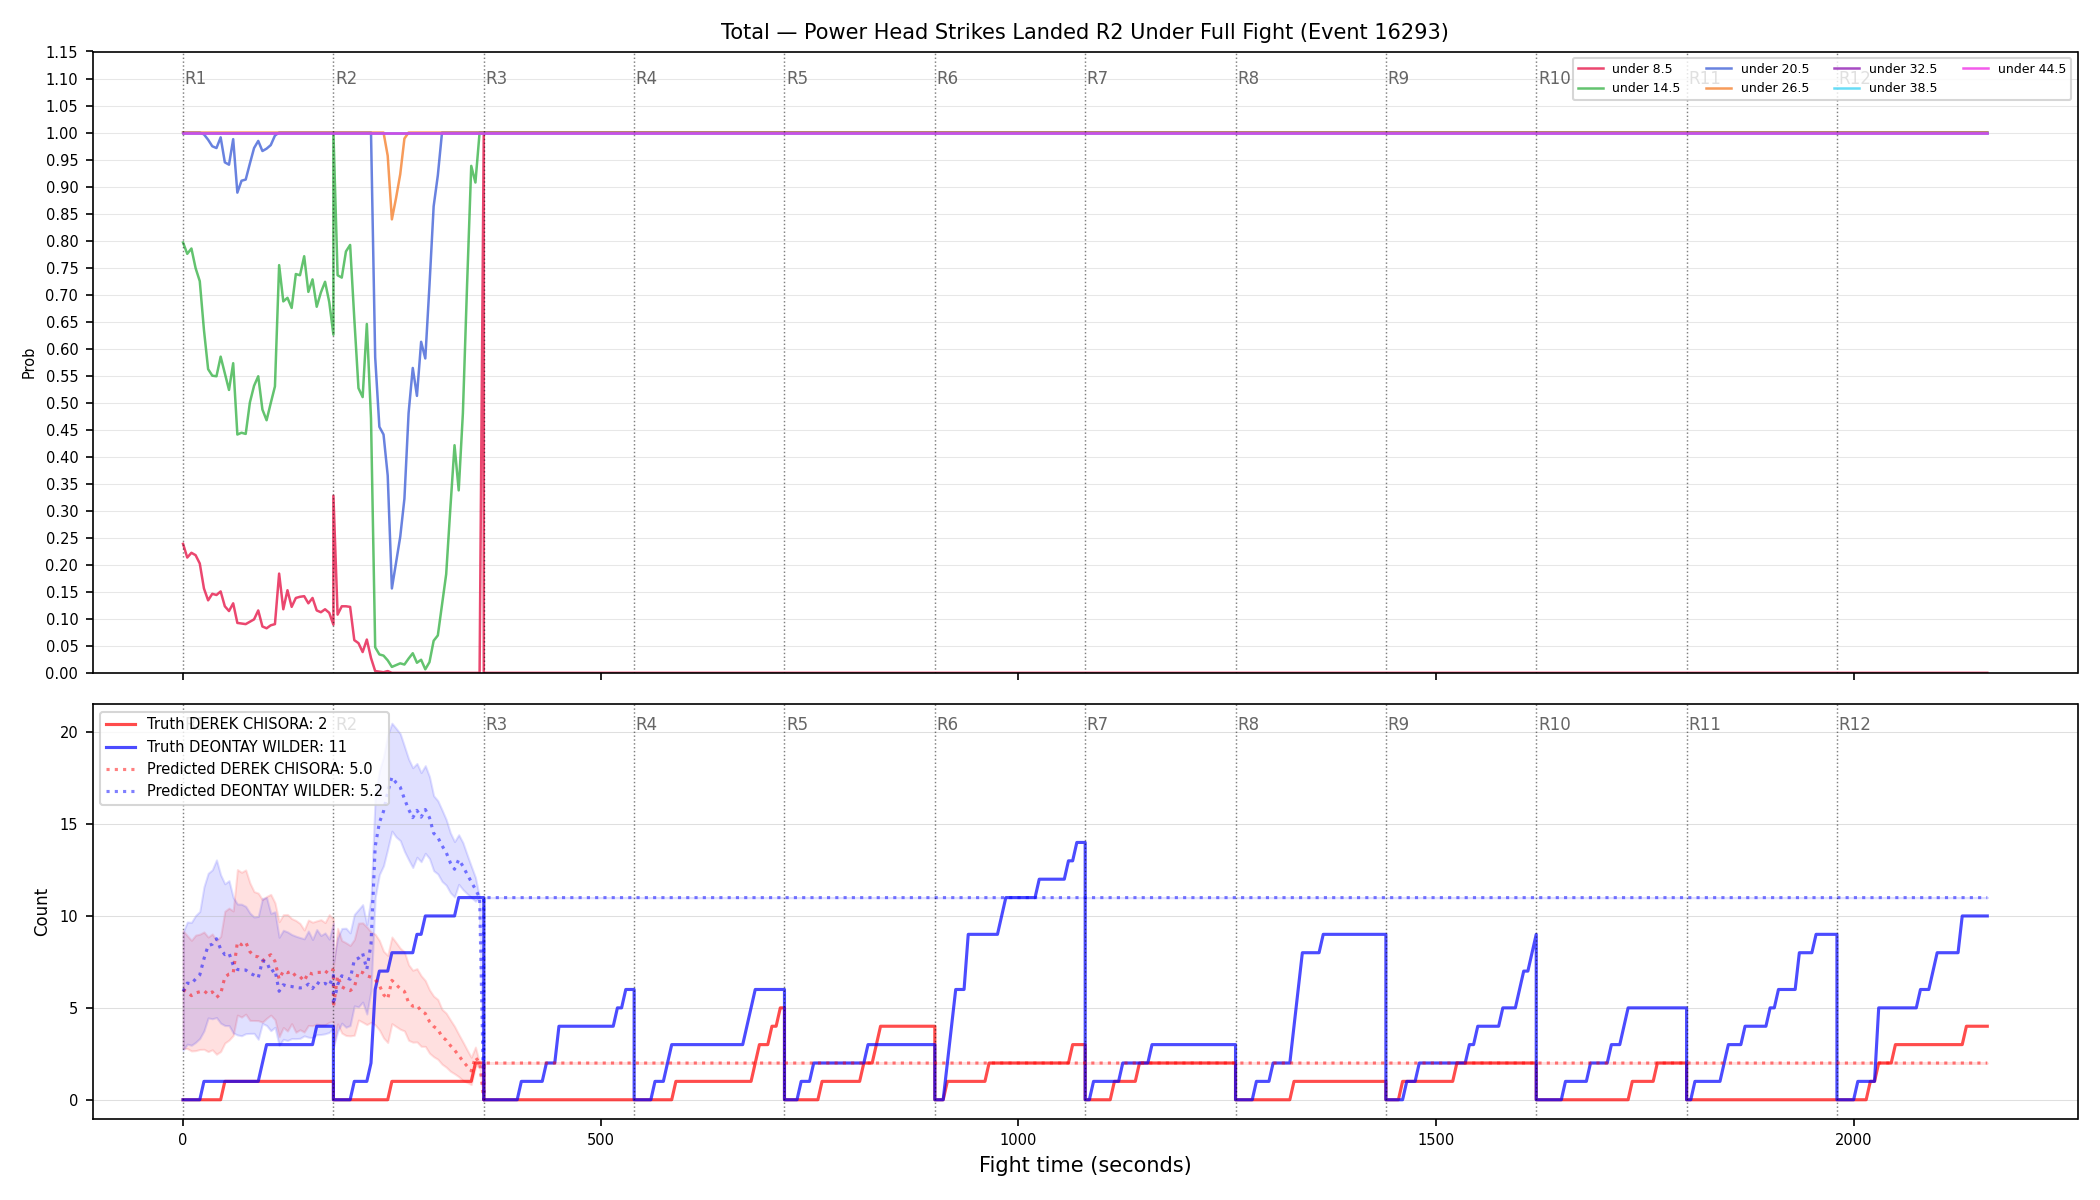Select the 'under 8.5' legend entry
This screenshot has width=2100, height=1200.
tap(1625, 69)
